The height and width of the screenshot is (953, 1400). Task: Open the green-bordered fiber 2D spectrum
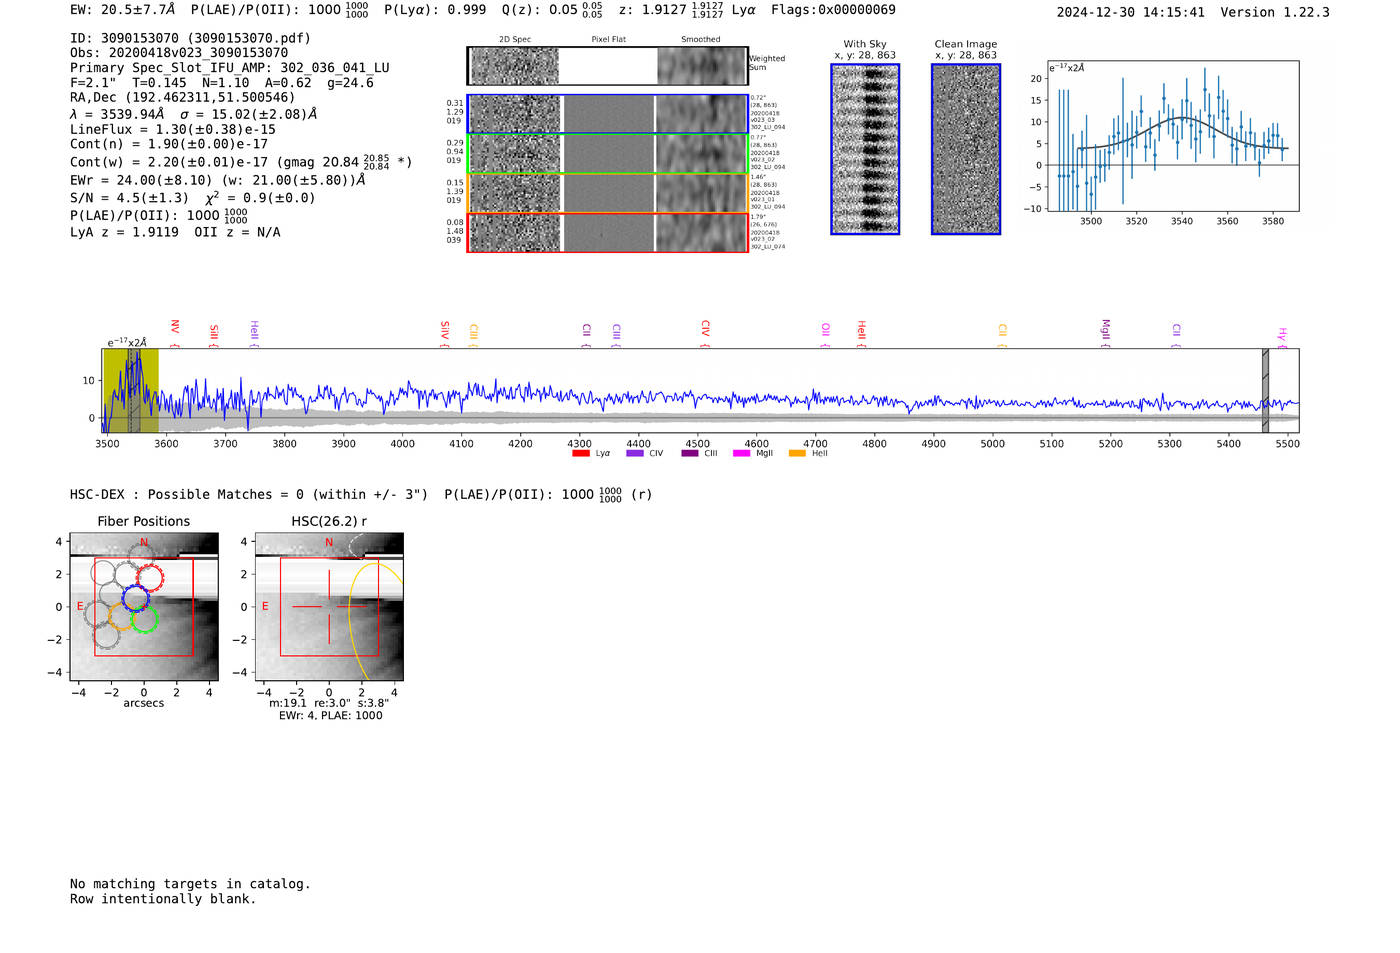tap(608, 154)
